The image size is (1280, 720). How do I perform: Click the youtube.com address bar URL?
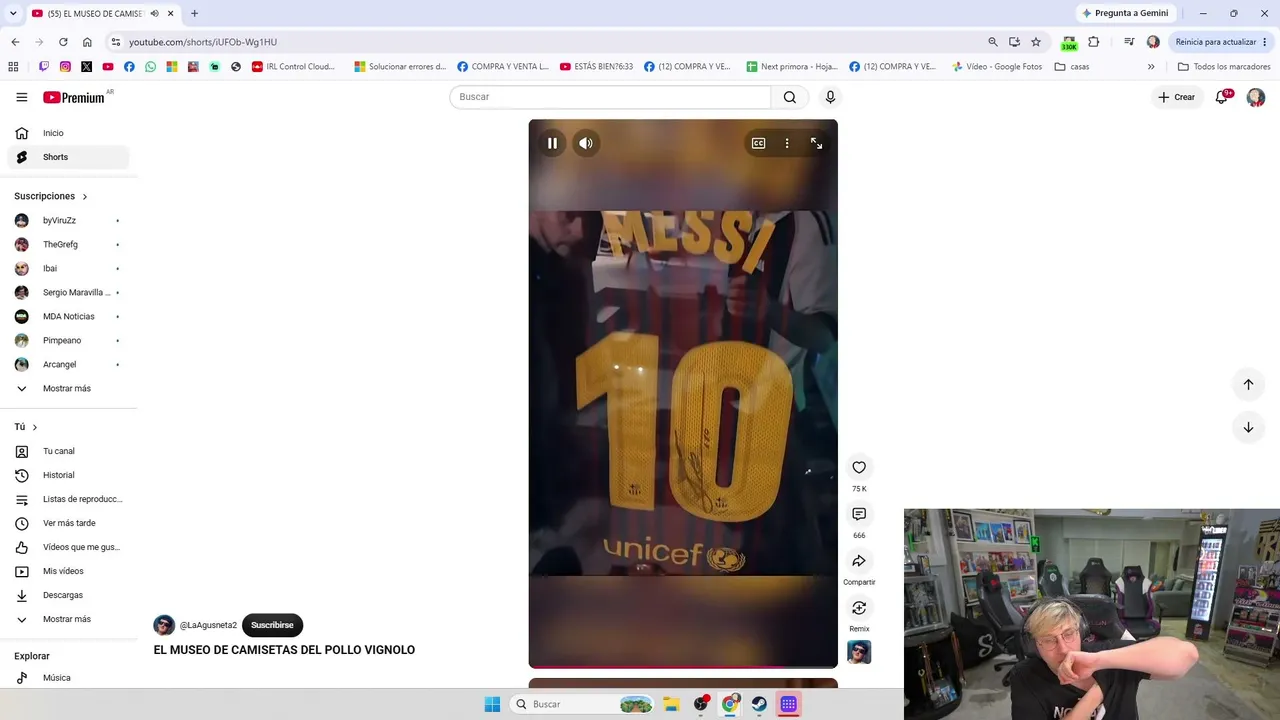pos(203,42)
